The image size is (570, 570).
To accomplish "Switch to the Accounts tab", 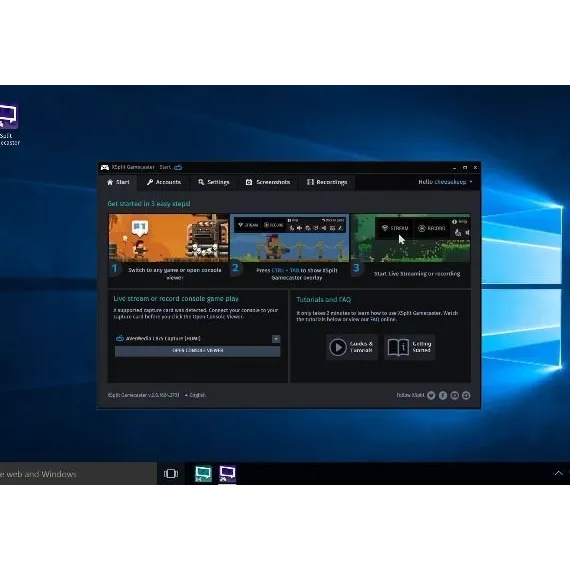I will [x=164, y=182].
